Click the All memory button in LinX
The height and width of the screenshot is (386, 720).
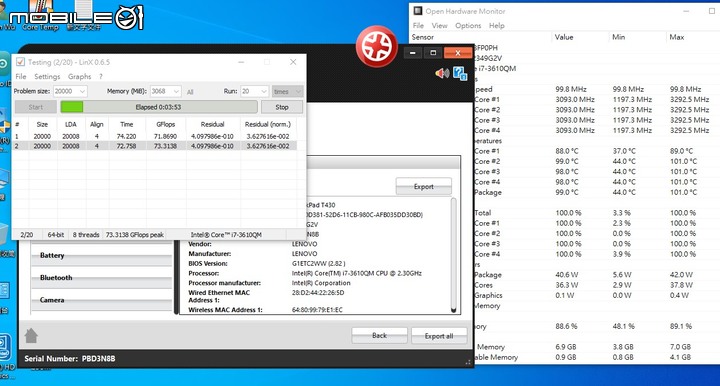[x=190, y=92]
